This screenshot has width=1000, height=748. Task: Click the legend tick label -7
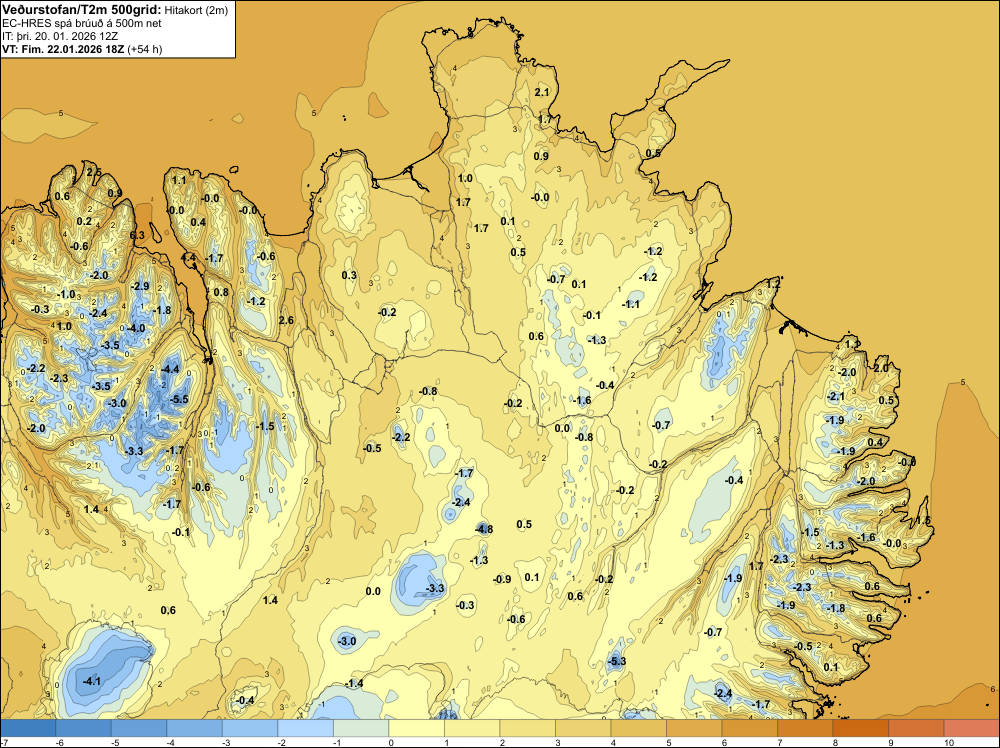point(4,743)
